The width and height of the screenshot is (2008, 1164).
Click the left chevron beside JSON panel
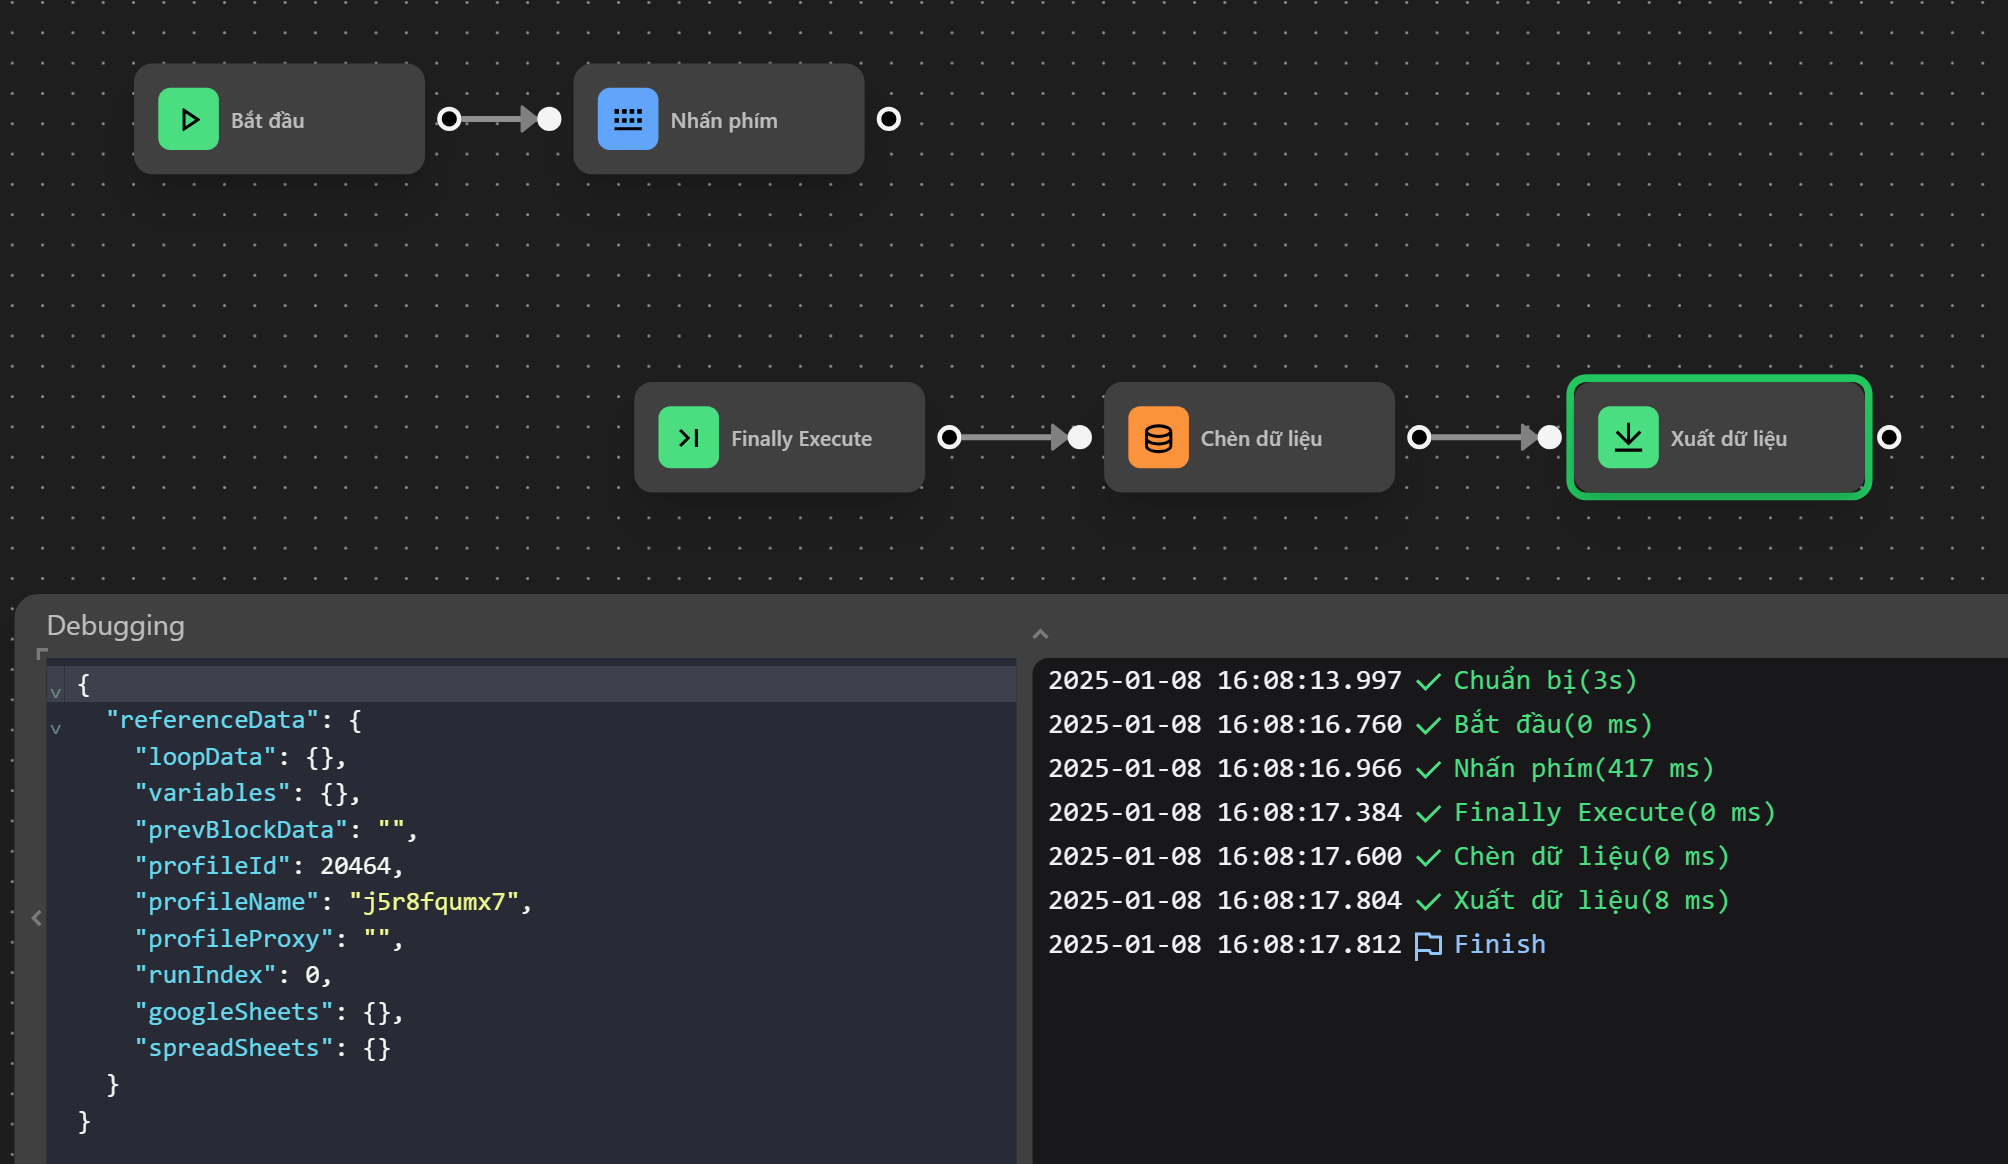pos(37,917)
